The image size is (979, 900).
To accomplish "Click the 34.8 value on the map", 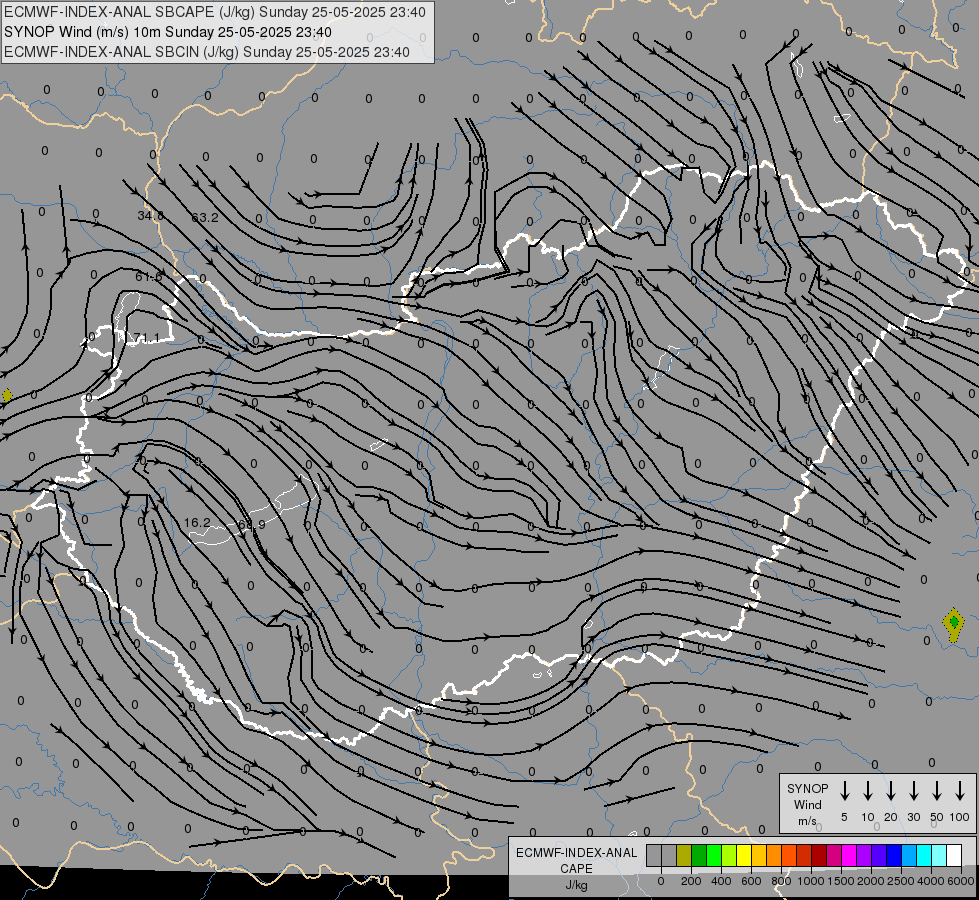I will click(x=150, y=215).
